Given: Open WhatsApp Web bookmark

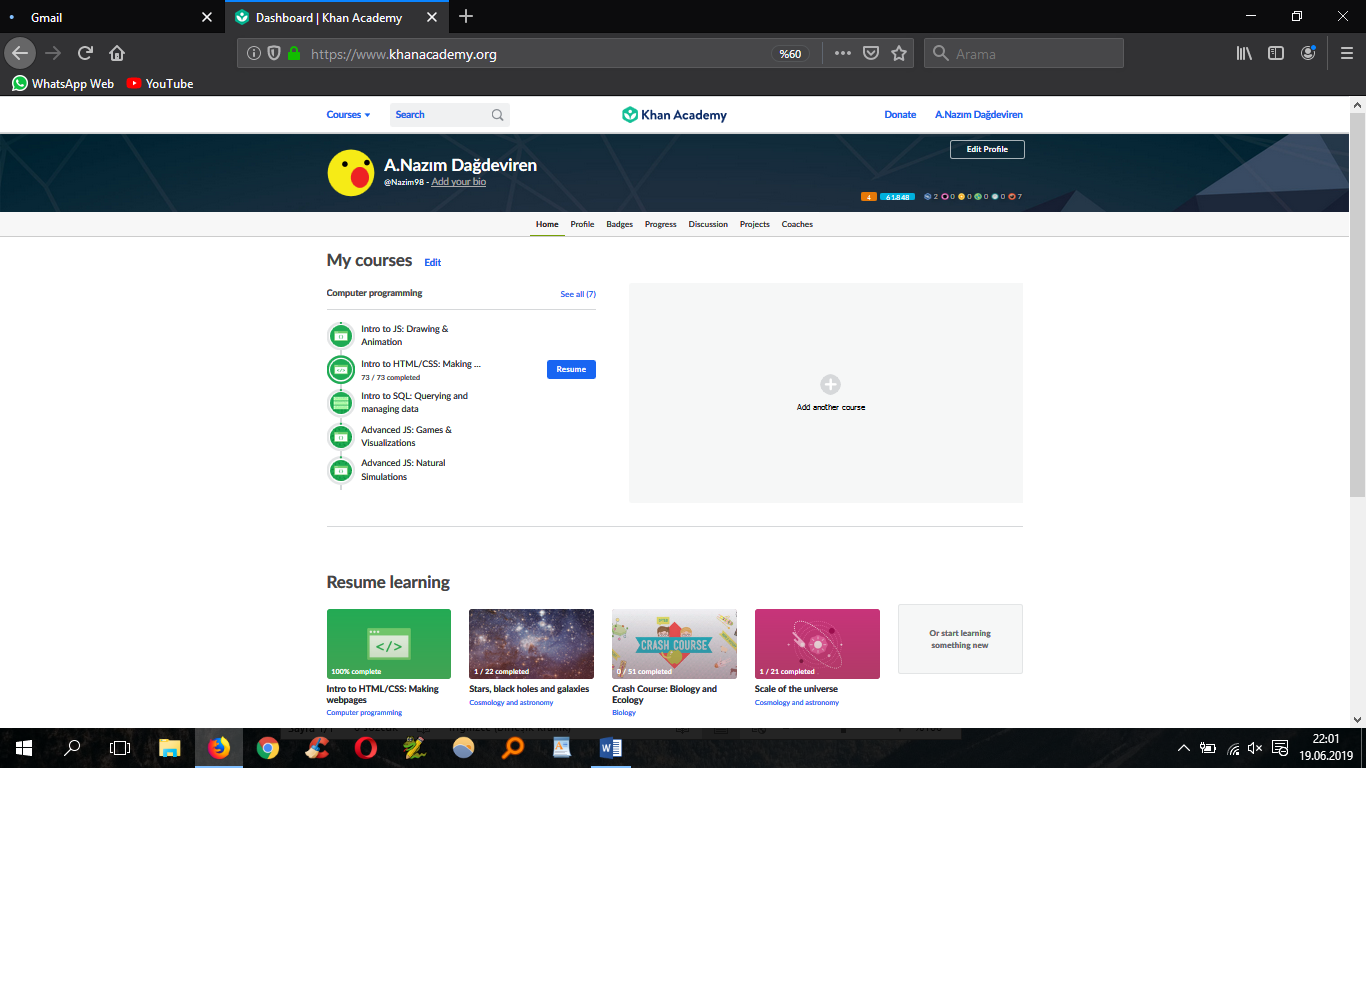Looking at the screenshot, I should 63,84.
